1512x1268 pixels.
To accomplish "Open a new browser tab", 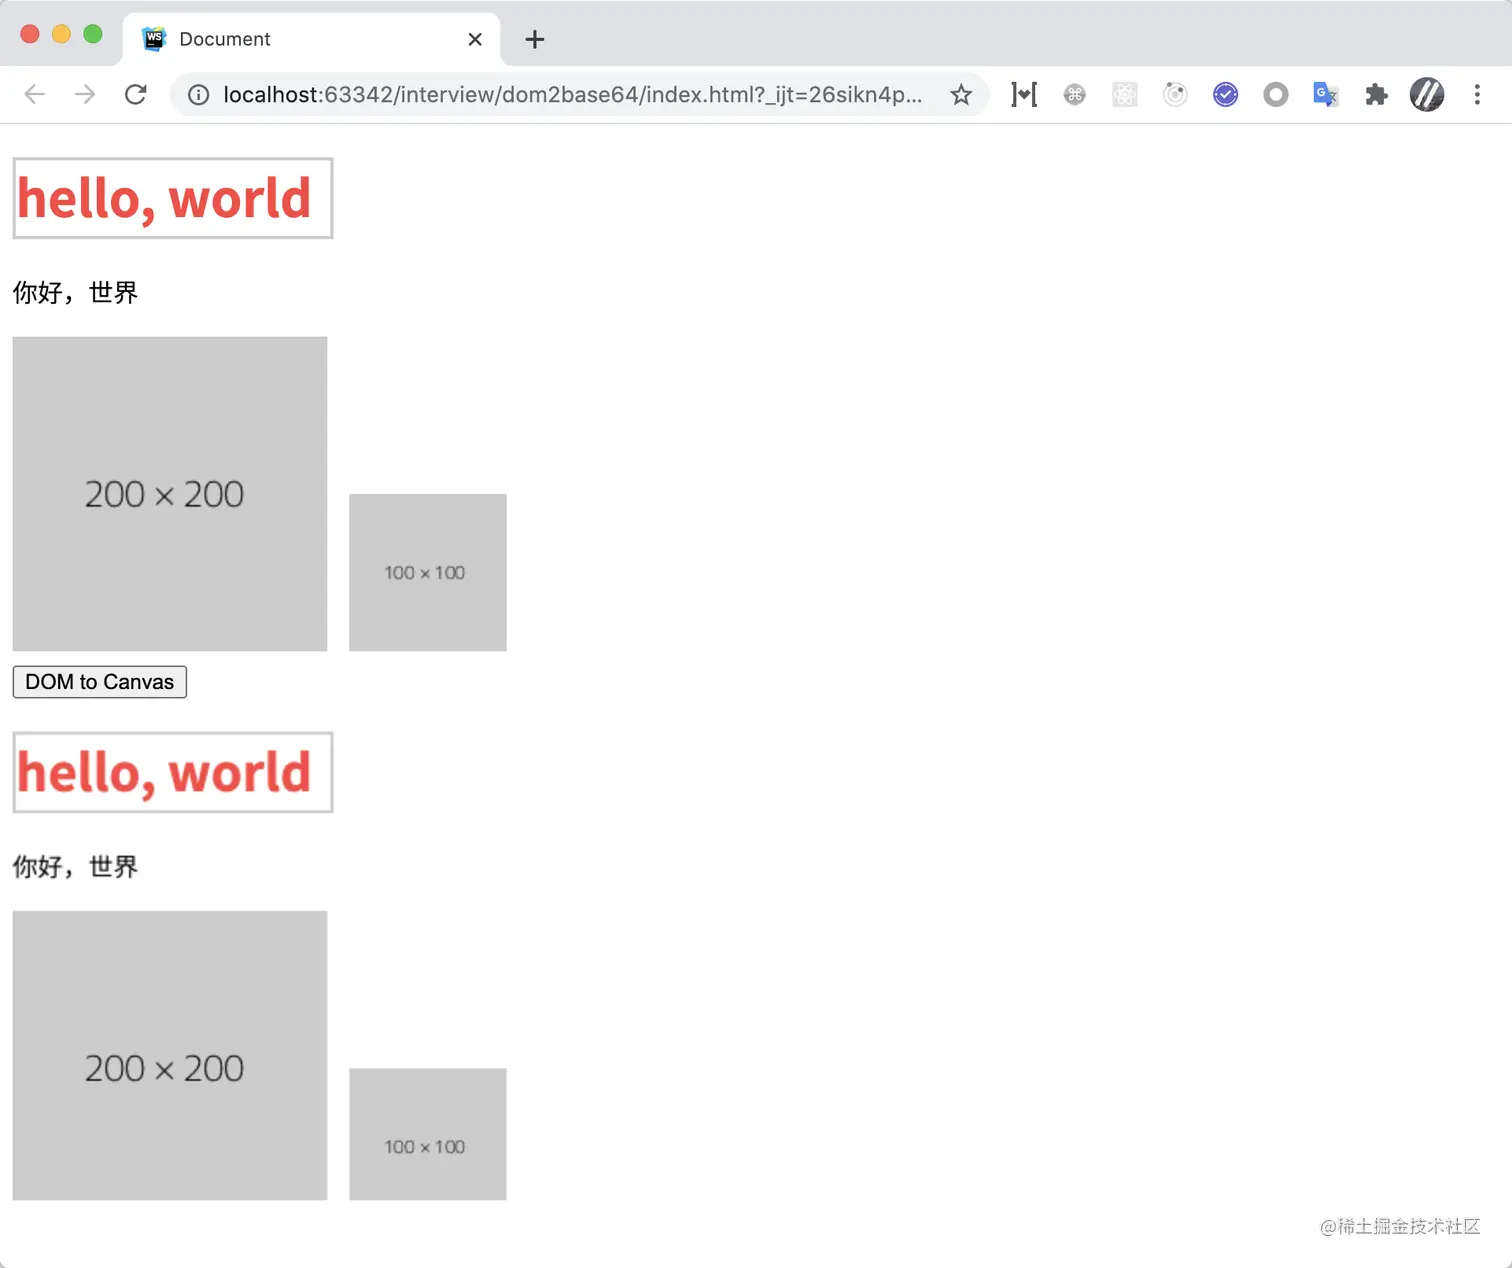I will pyautogui.click(x=534, y=39).
